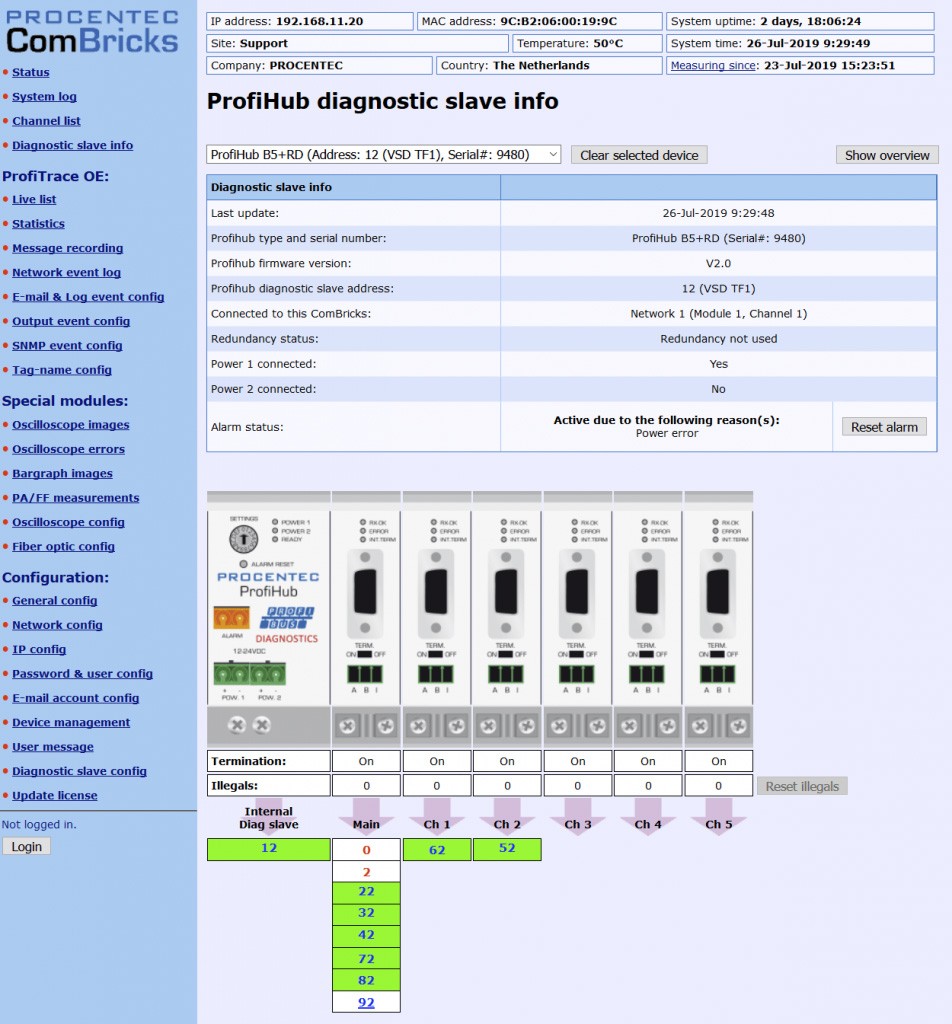Open E-mail & Log event config

(x=88, y=296)
